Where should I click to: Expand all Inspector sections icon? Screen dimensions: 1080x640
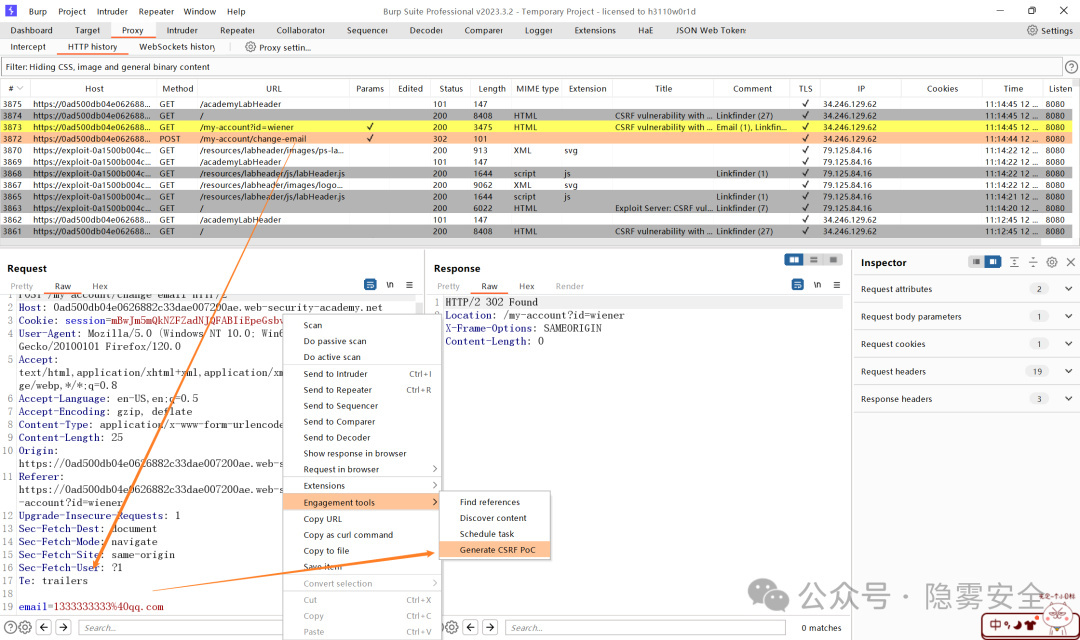(x=1014, y=262)
